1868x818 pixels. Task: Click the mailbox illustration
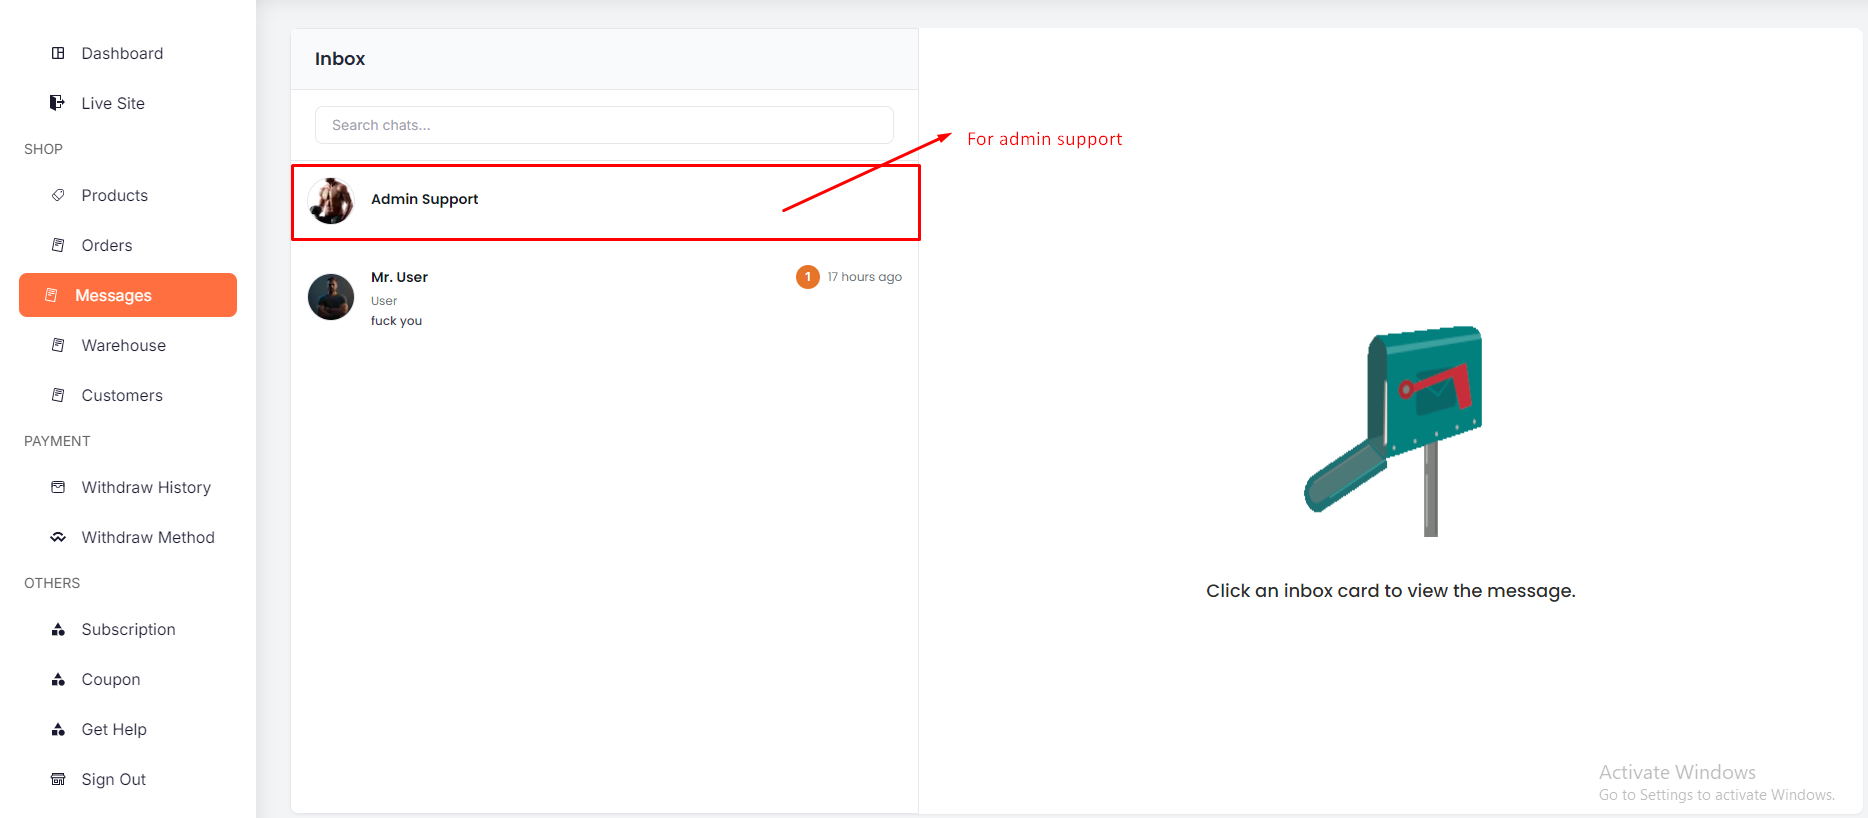(x=1394, y=430)
